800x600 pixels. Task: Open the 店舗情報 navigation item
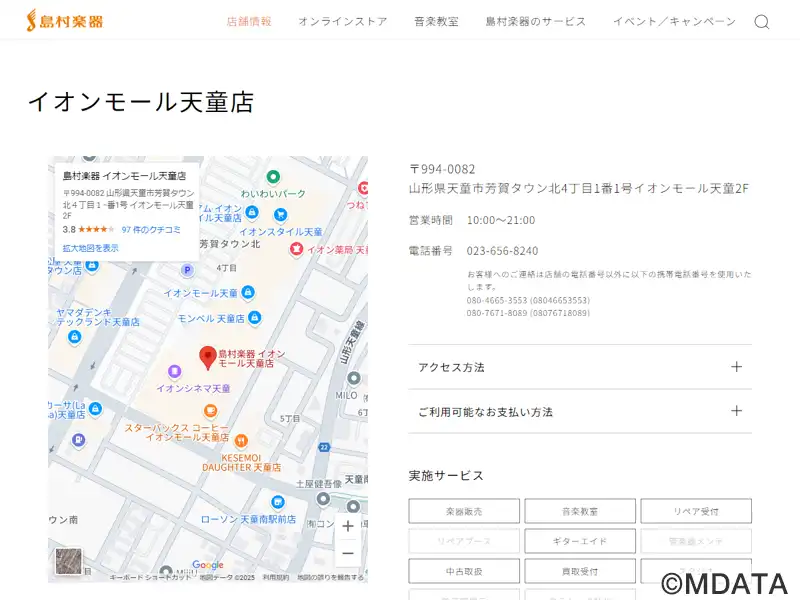click(x=249, y=21)
